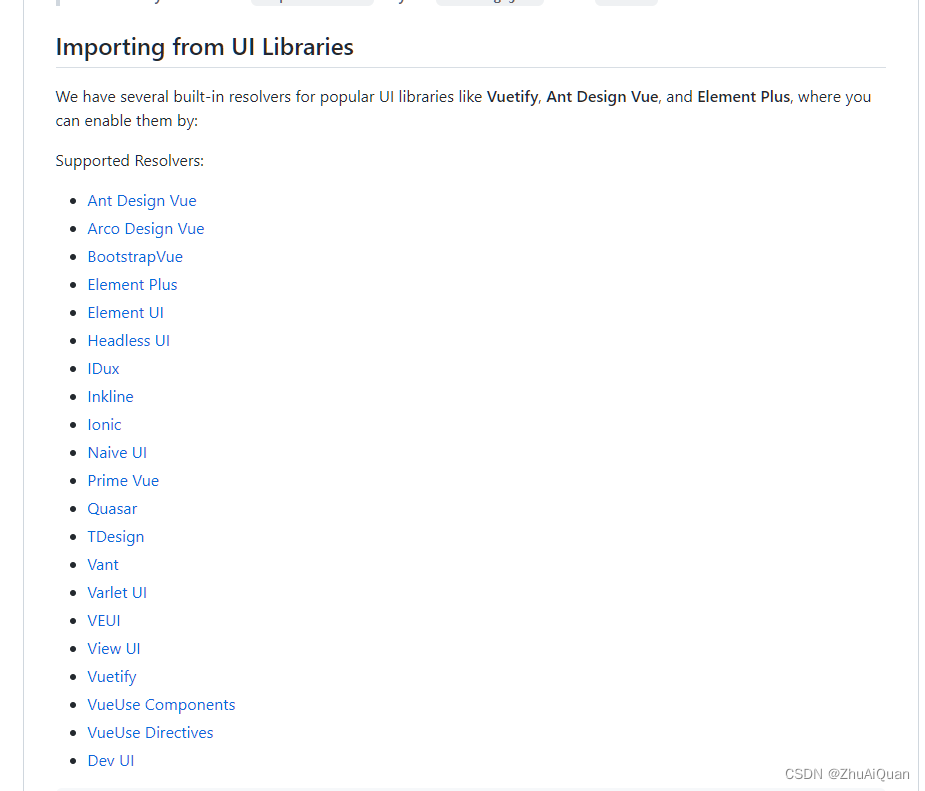
Task: Click the Quasar link
Action: point(112,508)
